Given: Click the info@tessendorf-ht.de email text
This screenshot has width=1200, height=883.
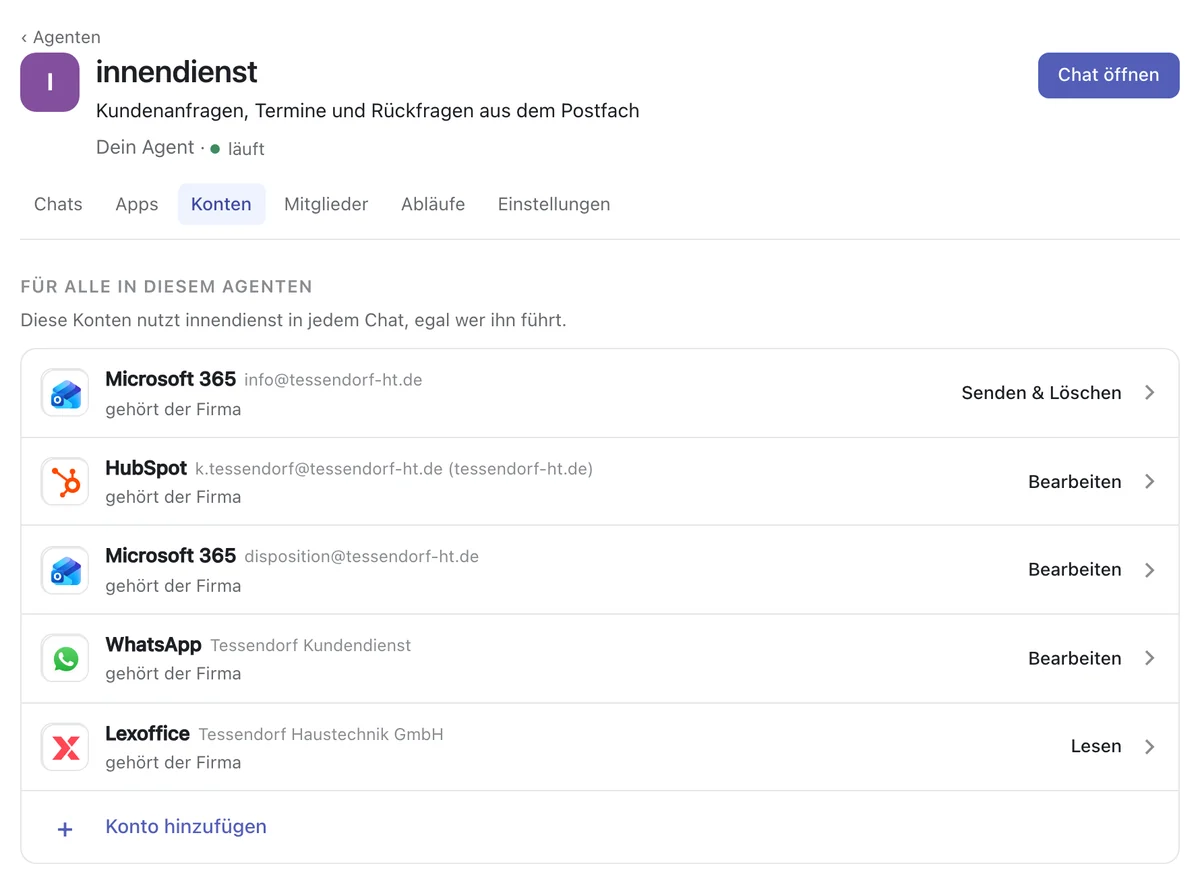Looking at the screenshot, I should (333, 380).
